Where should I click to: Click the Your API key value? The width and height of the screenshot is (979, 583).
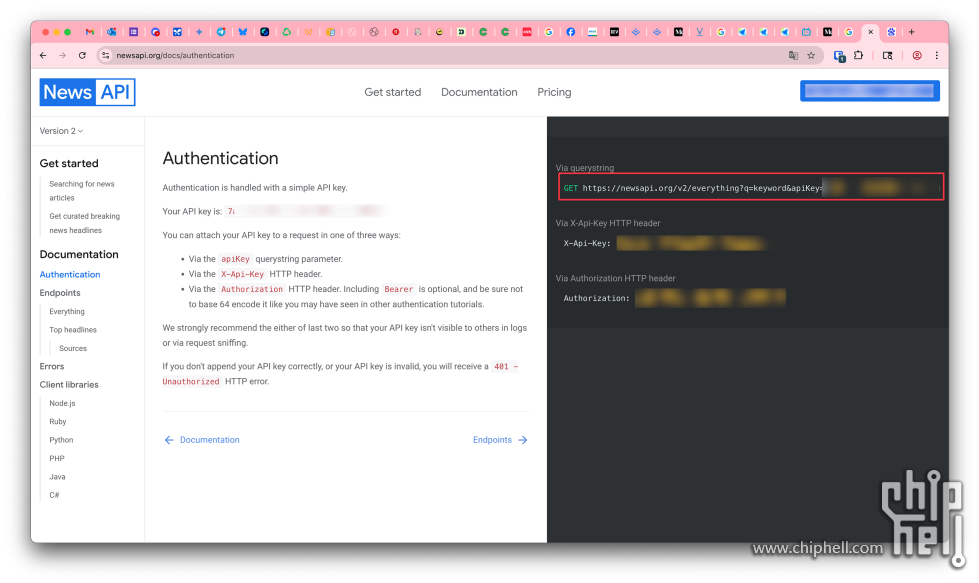click(303, 212)
